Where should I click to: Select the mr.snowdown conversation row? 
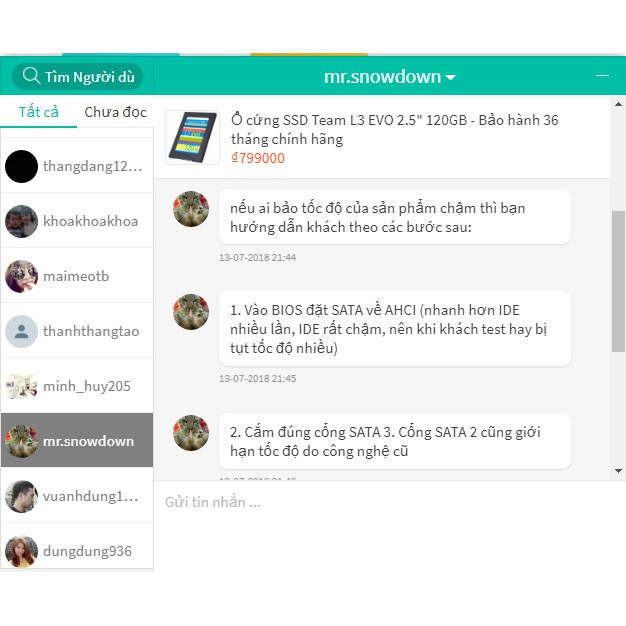click(77, 441)
